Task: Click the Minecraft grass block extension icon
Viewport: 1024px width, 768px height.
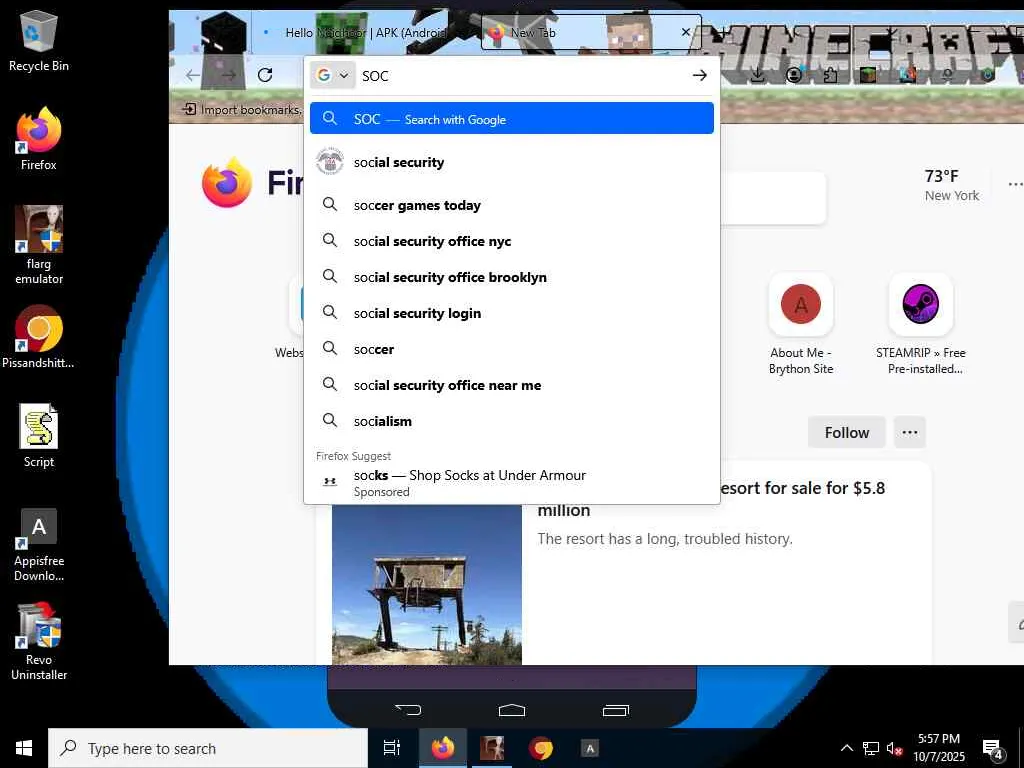Action: [x=867, y=75]
